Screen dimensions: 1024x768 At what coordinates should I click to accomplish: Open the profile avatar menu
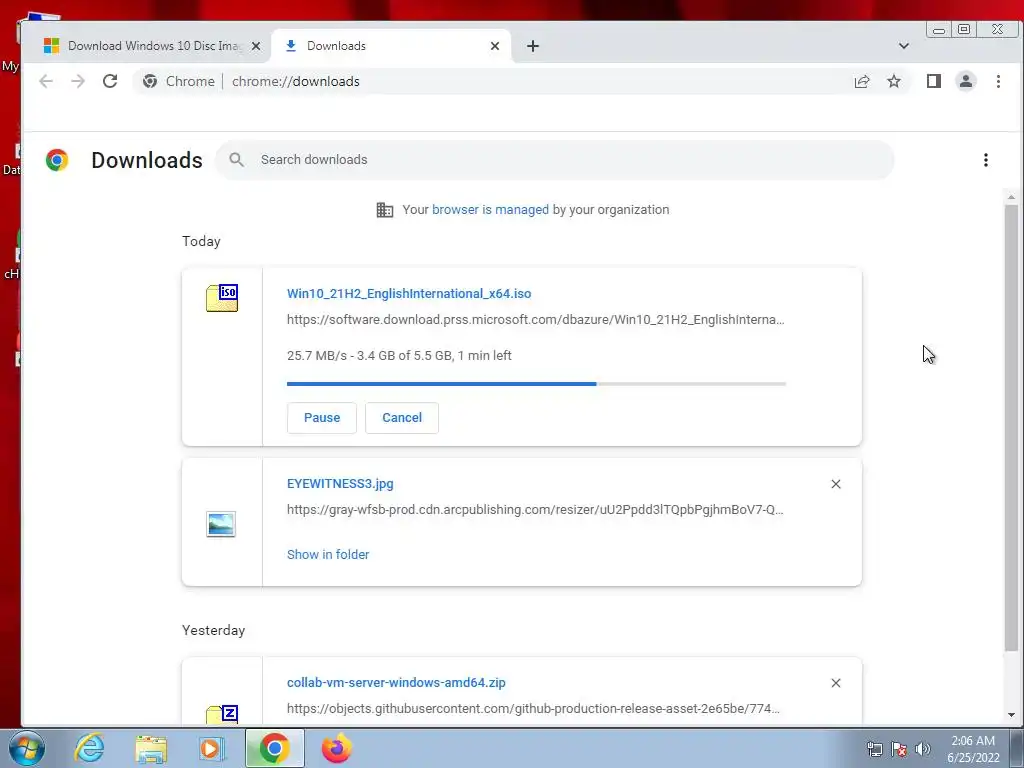pos(965,81)
